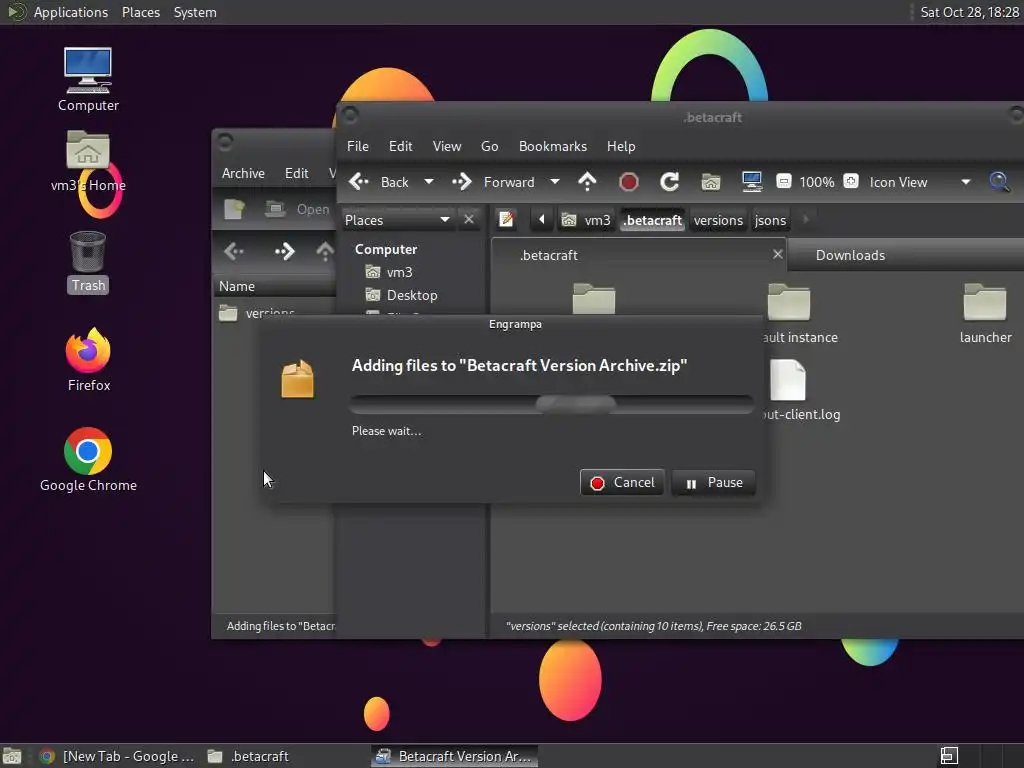The height and width of the screenshot is (768, 1024).
Task: Click the archive progress bar
Action: pyautogui.click(x=551, y=404)
